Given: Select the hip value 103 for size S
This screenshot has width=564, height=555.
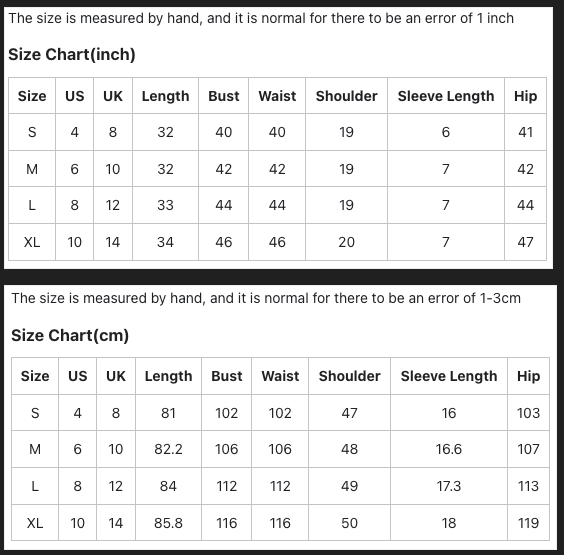Looking at the screenshot, I should [528, 413].
